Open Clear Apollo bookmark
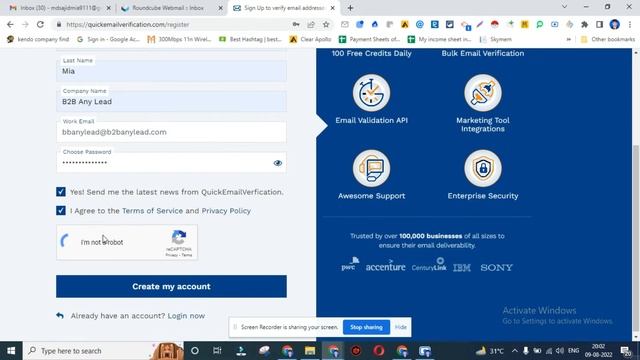Screen dimensions: 640x360 click(310, 39)
